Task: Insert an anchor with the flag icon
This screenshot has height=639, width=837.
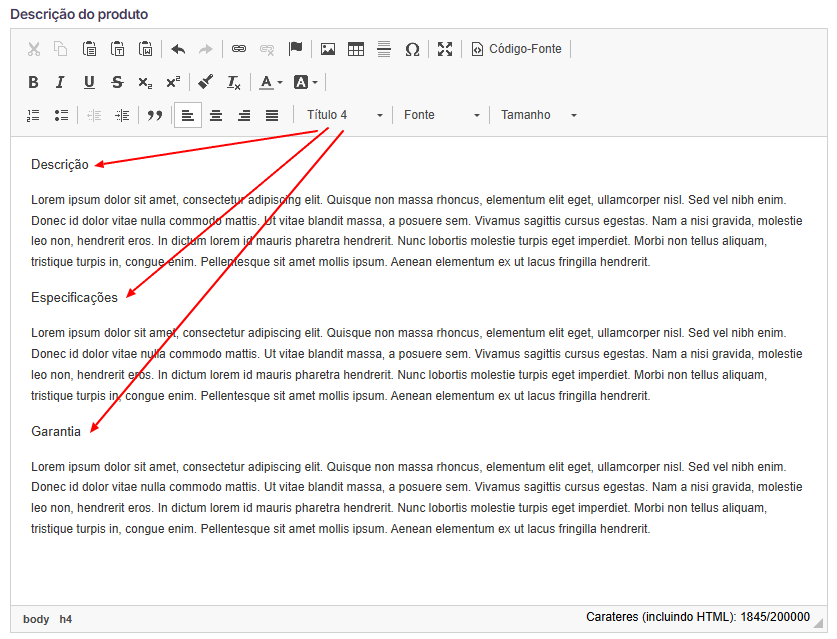Action: (295, 49)
